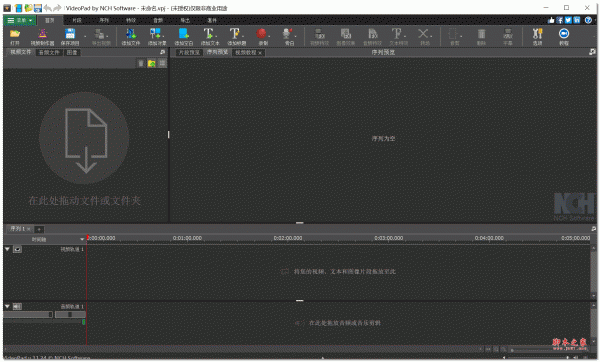Toggle the video track 1 visibility icon

(x=17, y=249)
